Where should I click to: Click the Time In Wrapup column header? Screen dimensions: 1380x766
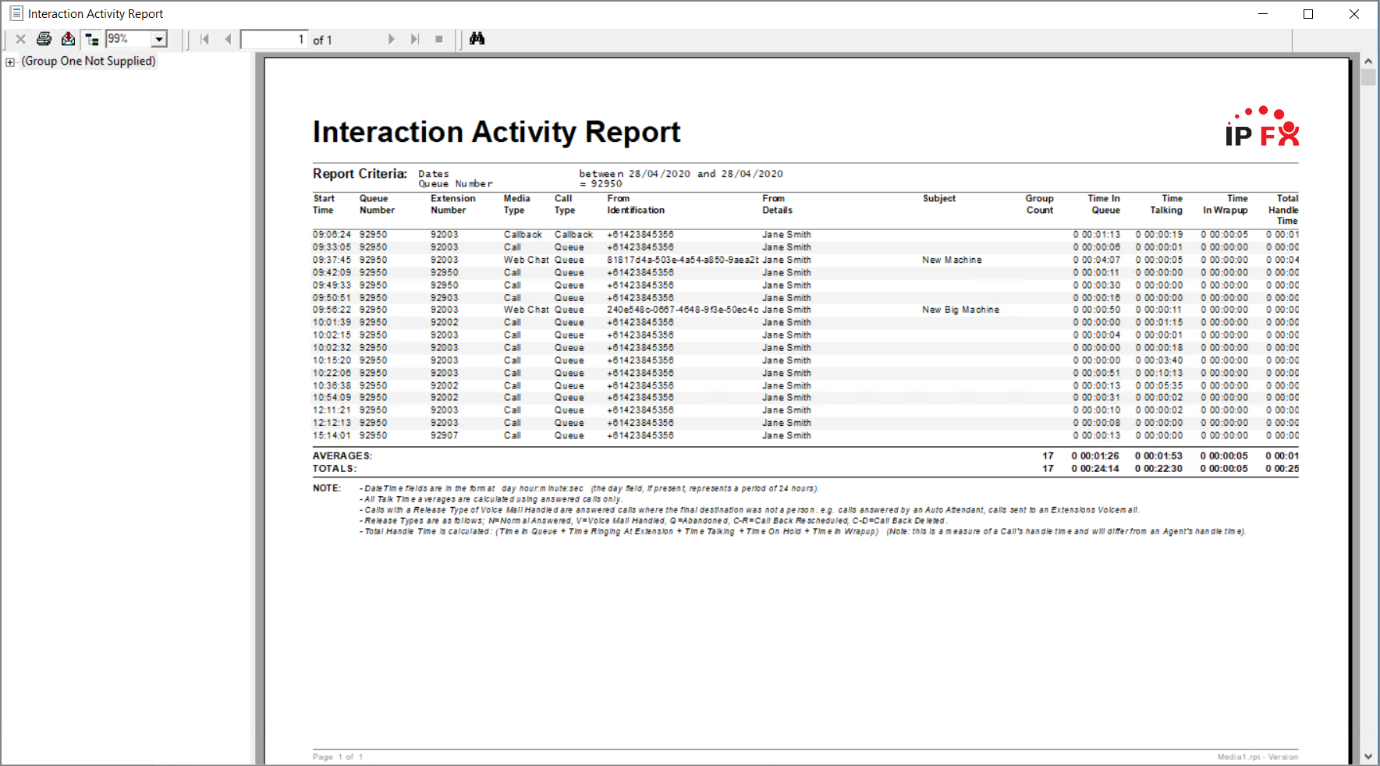(1225, 204)
